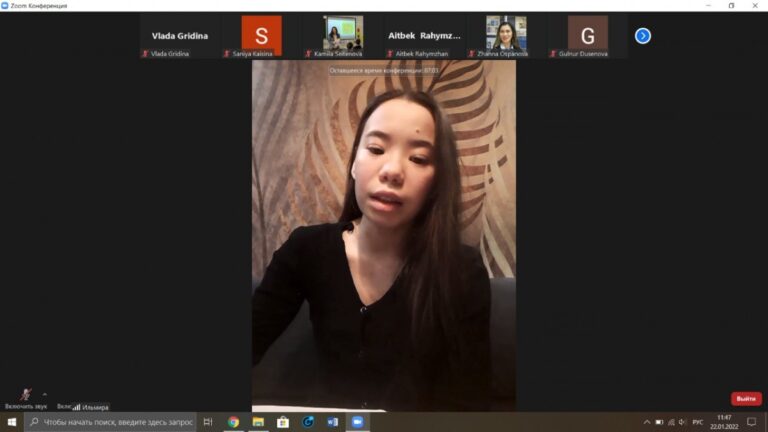Image resolution: width=768 pixels, height=432 pixels.
Task: Launch Google Chrome from taskbar
Action: tap(233, 422)
